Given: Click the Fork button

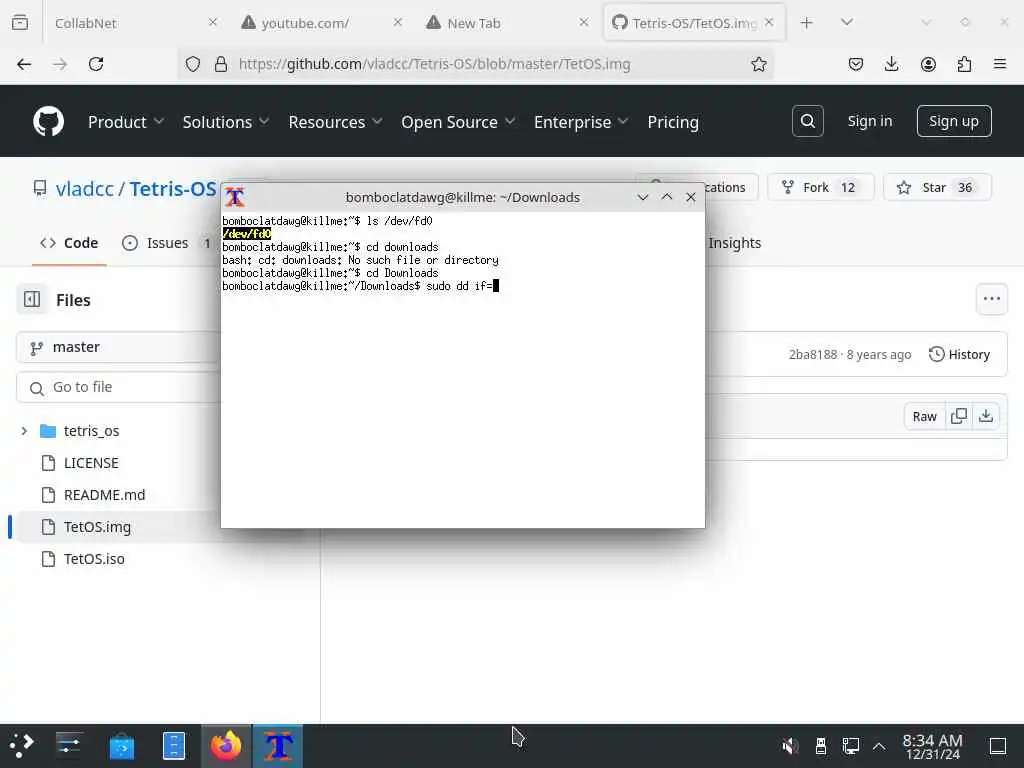Looking at the screenshot, I should 820,187.
